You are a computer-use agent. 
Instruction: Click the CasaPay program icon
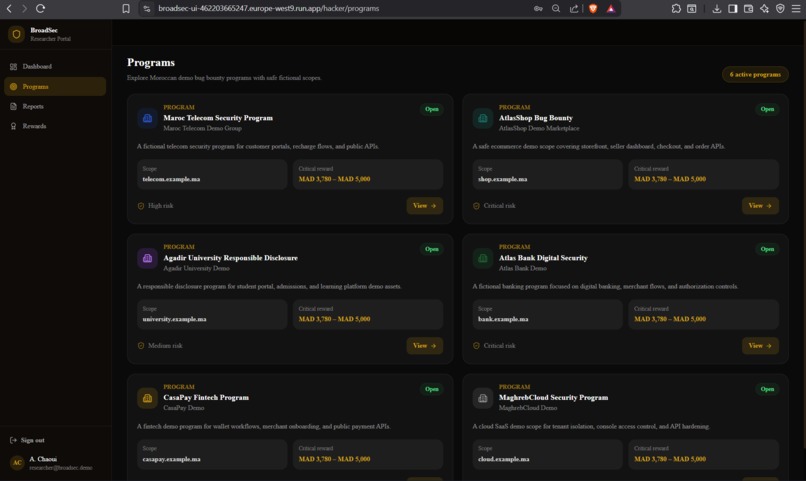147,398
